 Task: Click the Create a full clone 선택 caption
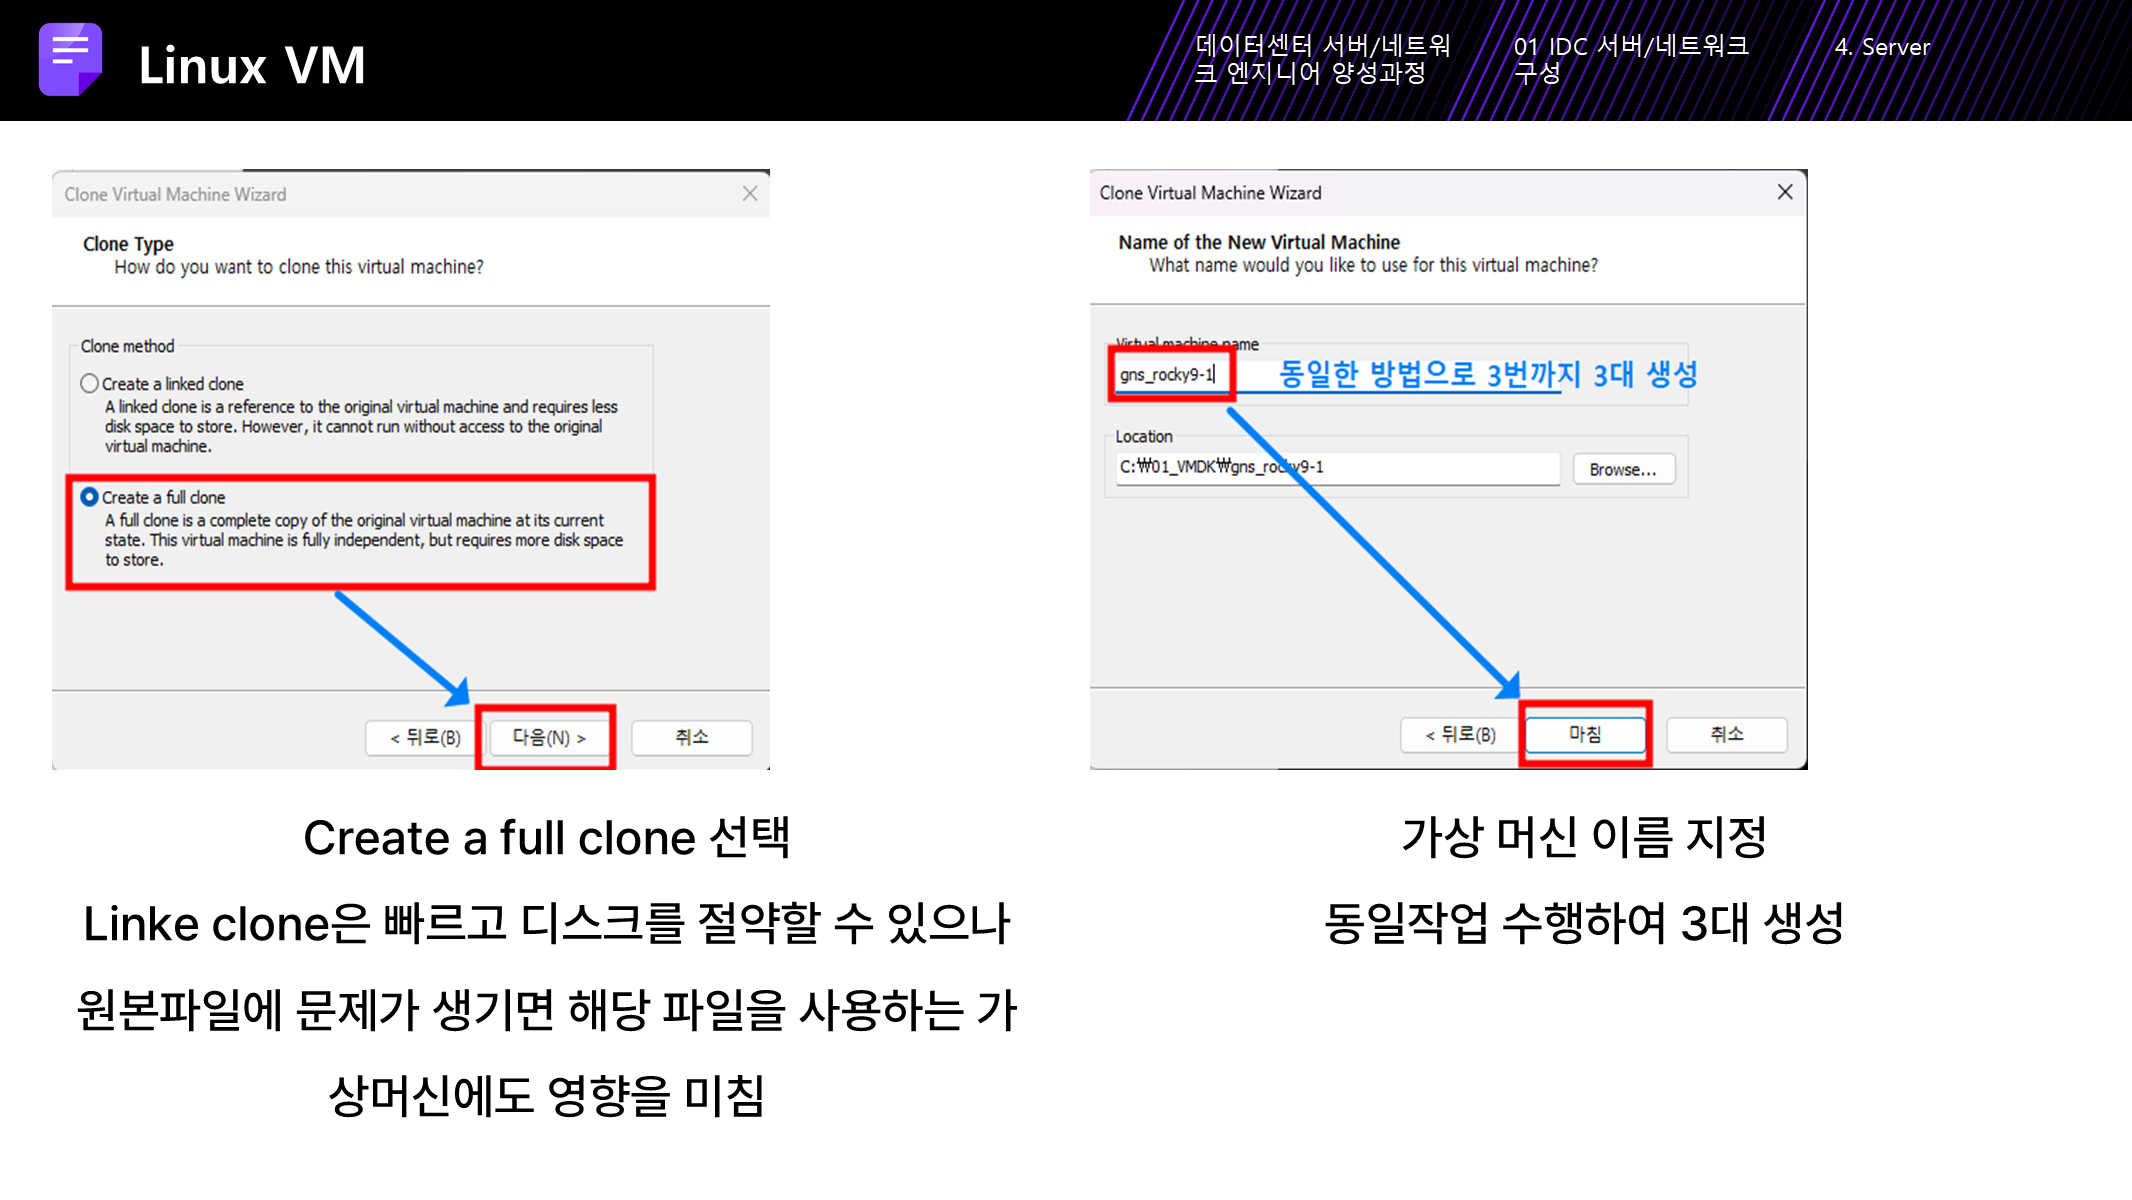pos(546,838)
